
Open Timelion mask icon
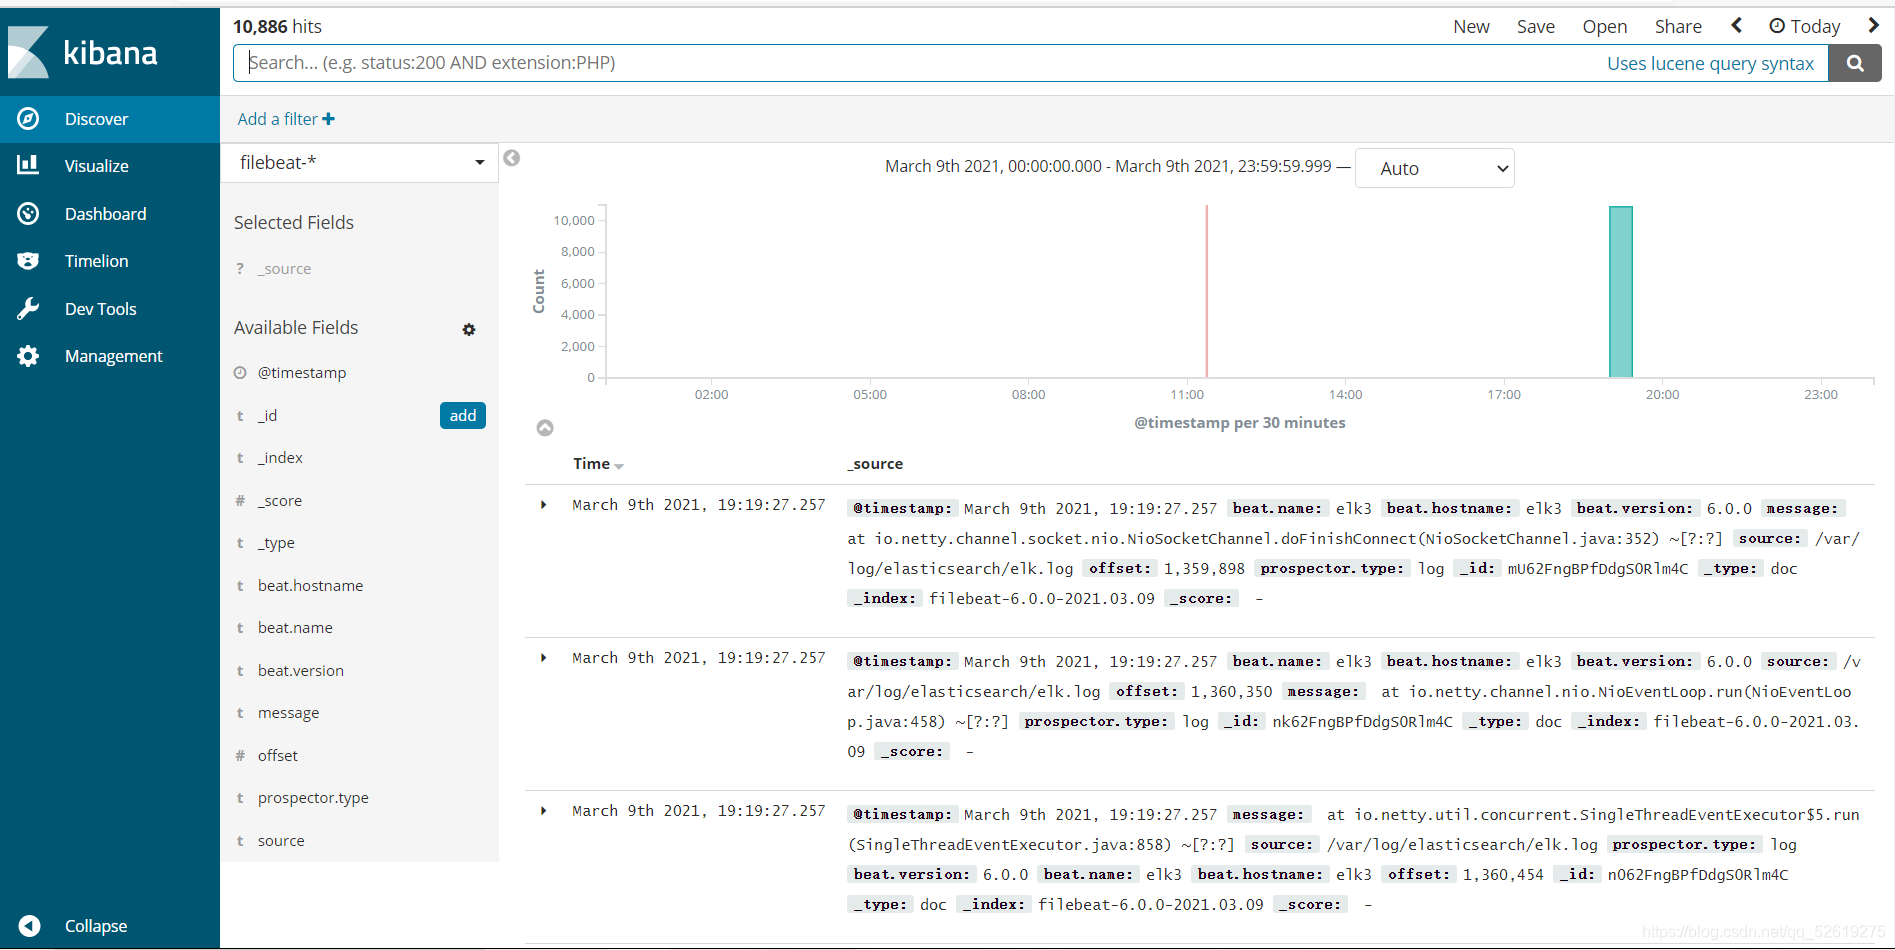(28, 261)
